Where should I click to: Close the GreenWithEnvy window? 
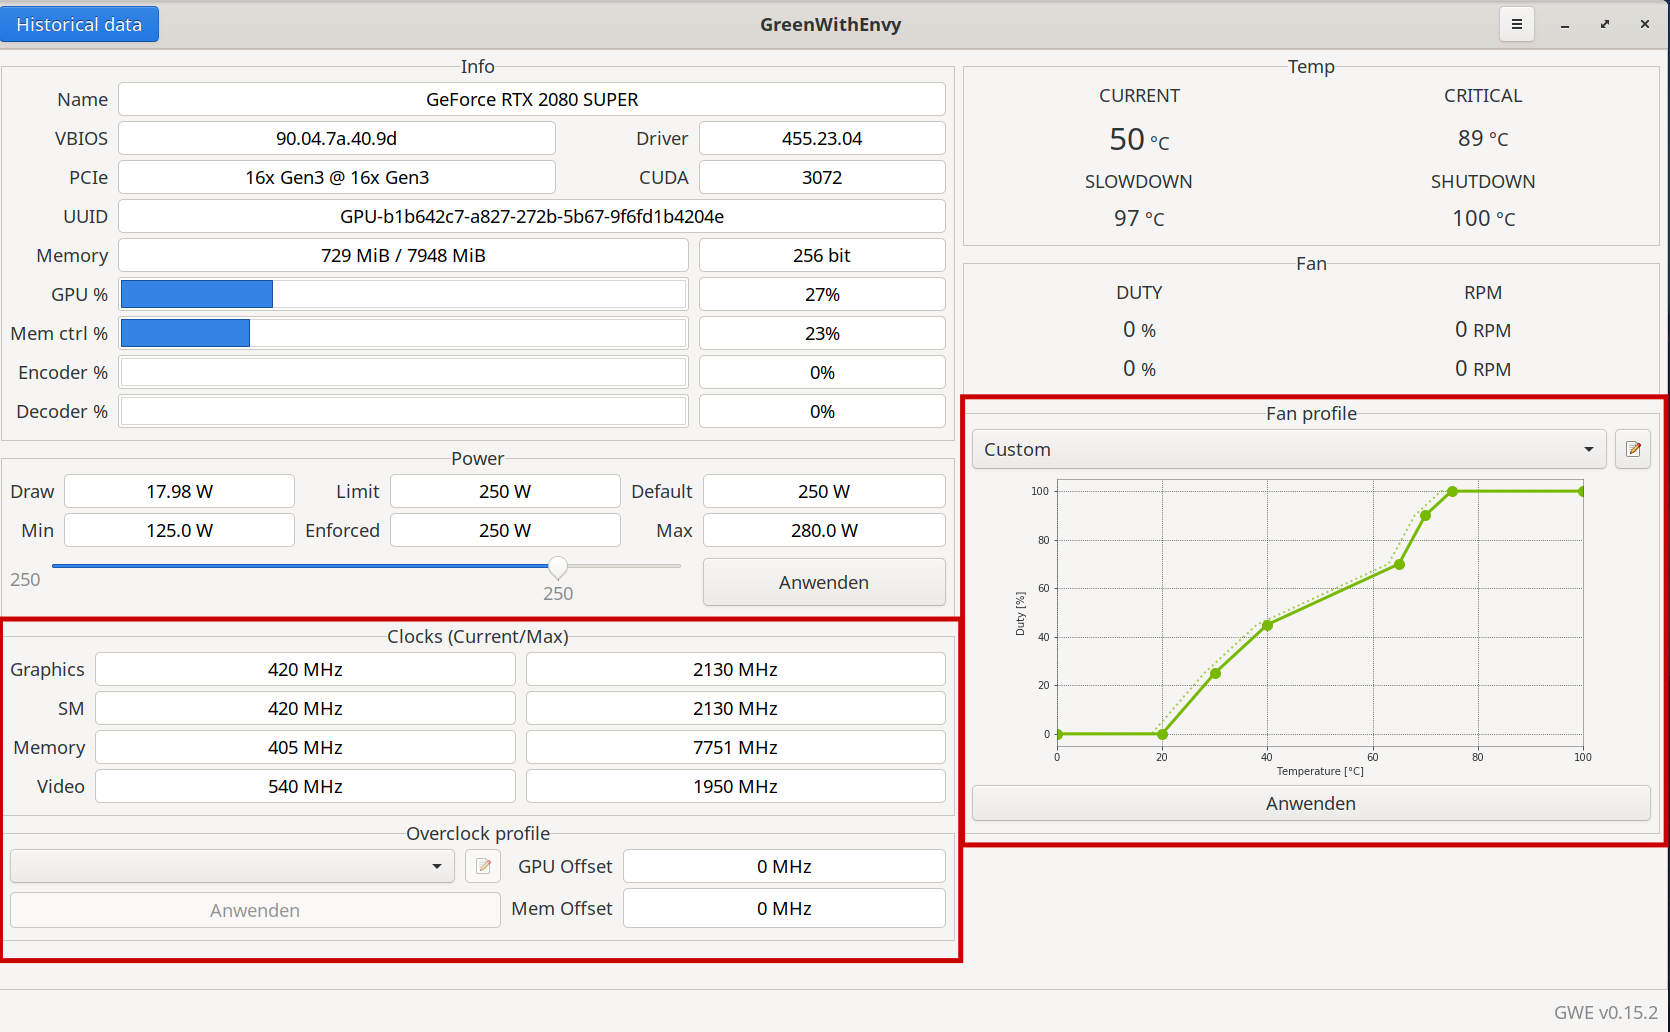[x=1645, y=24]
